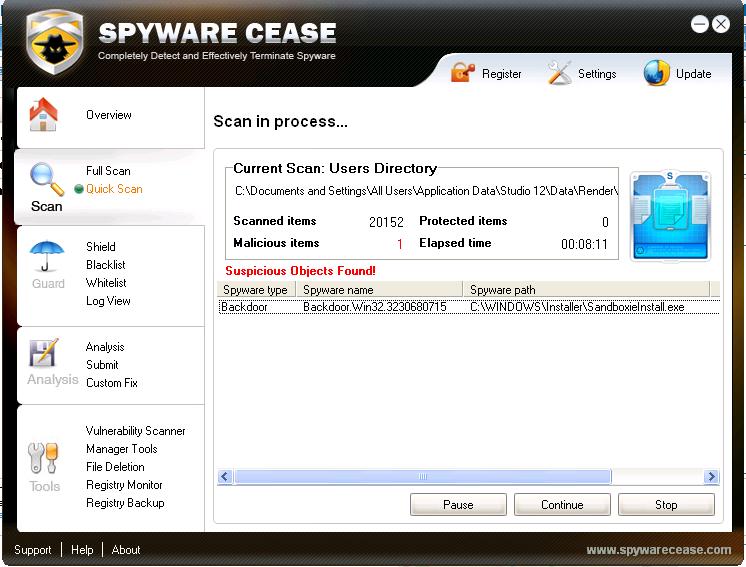Open Manager Tools
This screenshot has height=567, width=746.
point(121,449)
